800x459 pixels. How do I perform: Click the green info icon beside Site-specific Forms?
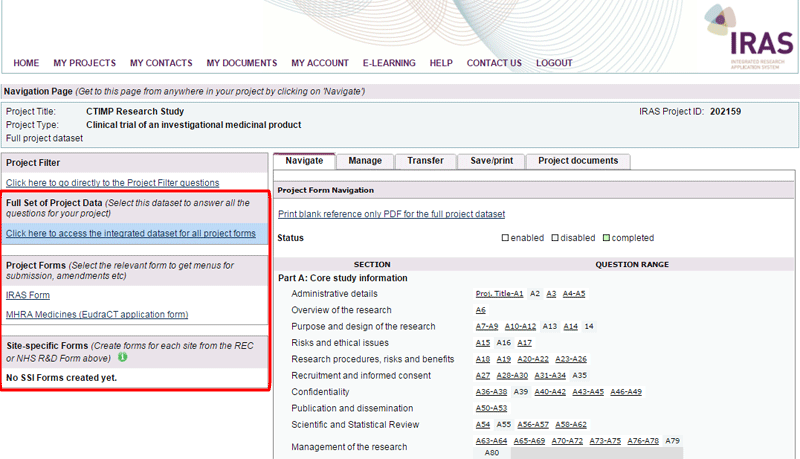point(122,358)
